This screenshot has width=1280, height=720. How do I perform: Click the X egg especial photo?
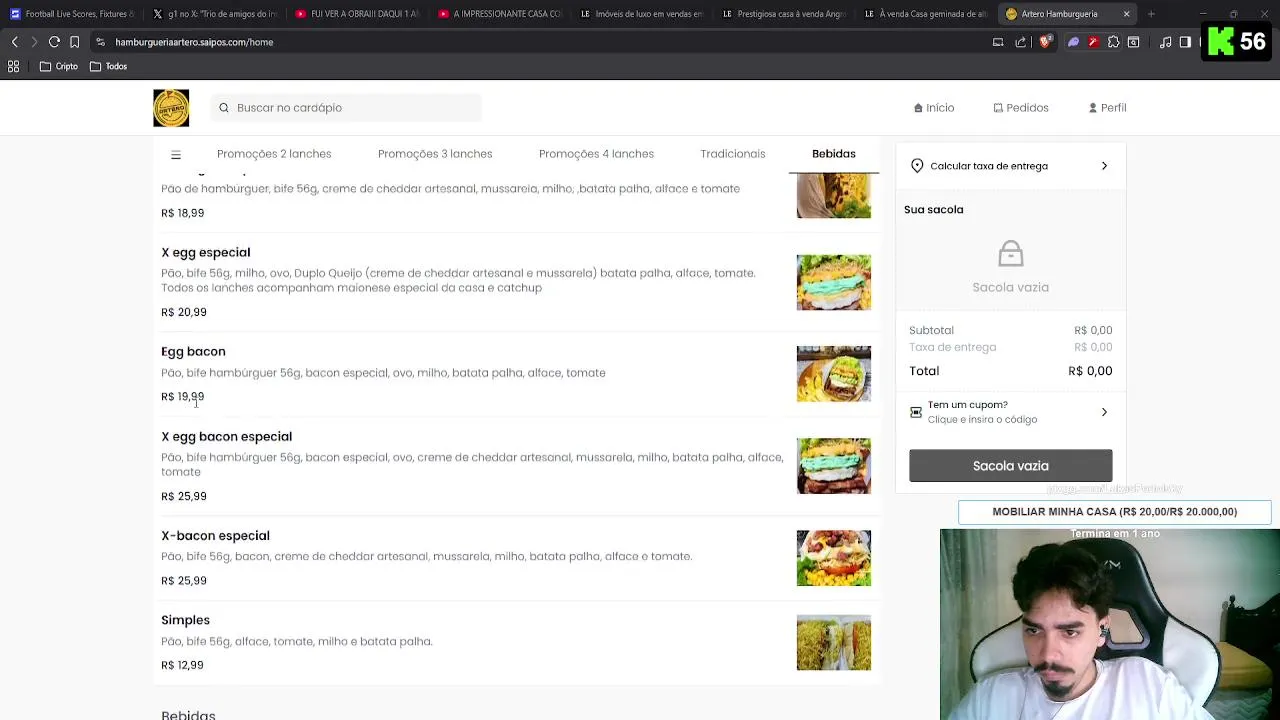tap(834, 282)
